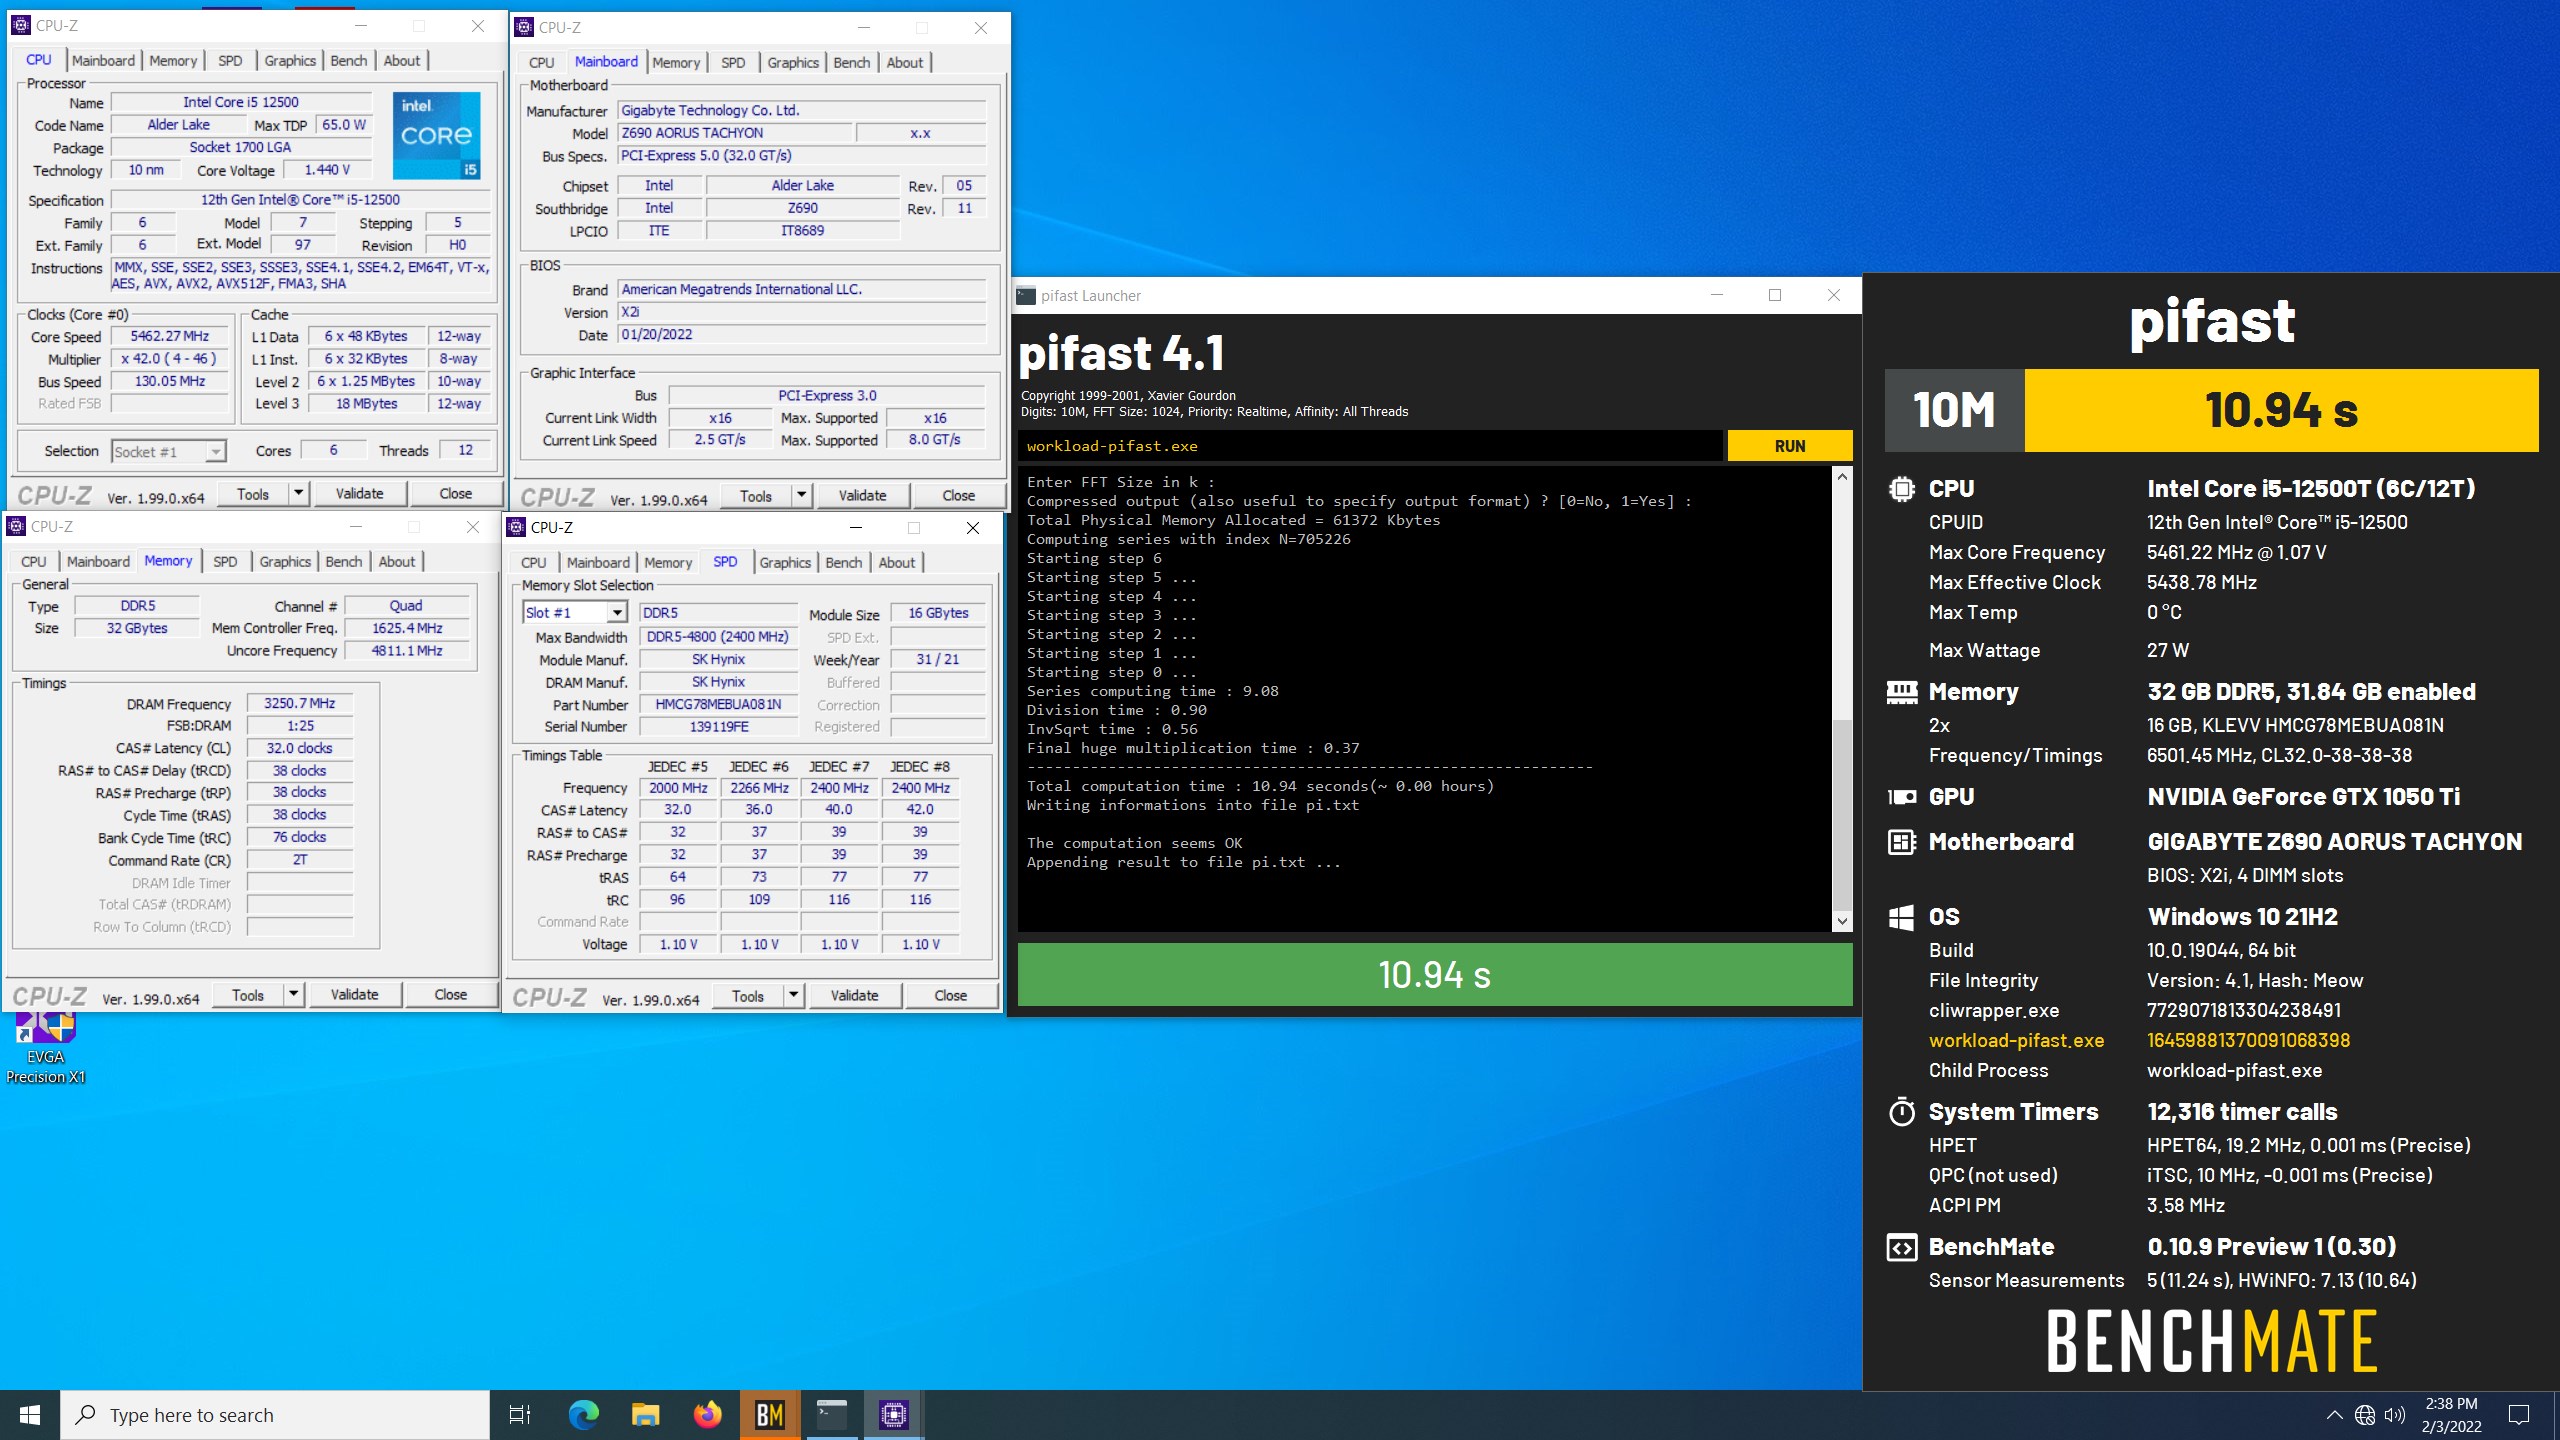Expand Tools arrow in Memory window
Screen dimensions: 2560x1440
[x=293, y=995]
